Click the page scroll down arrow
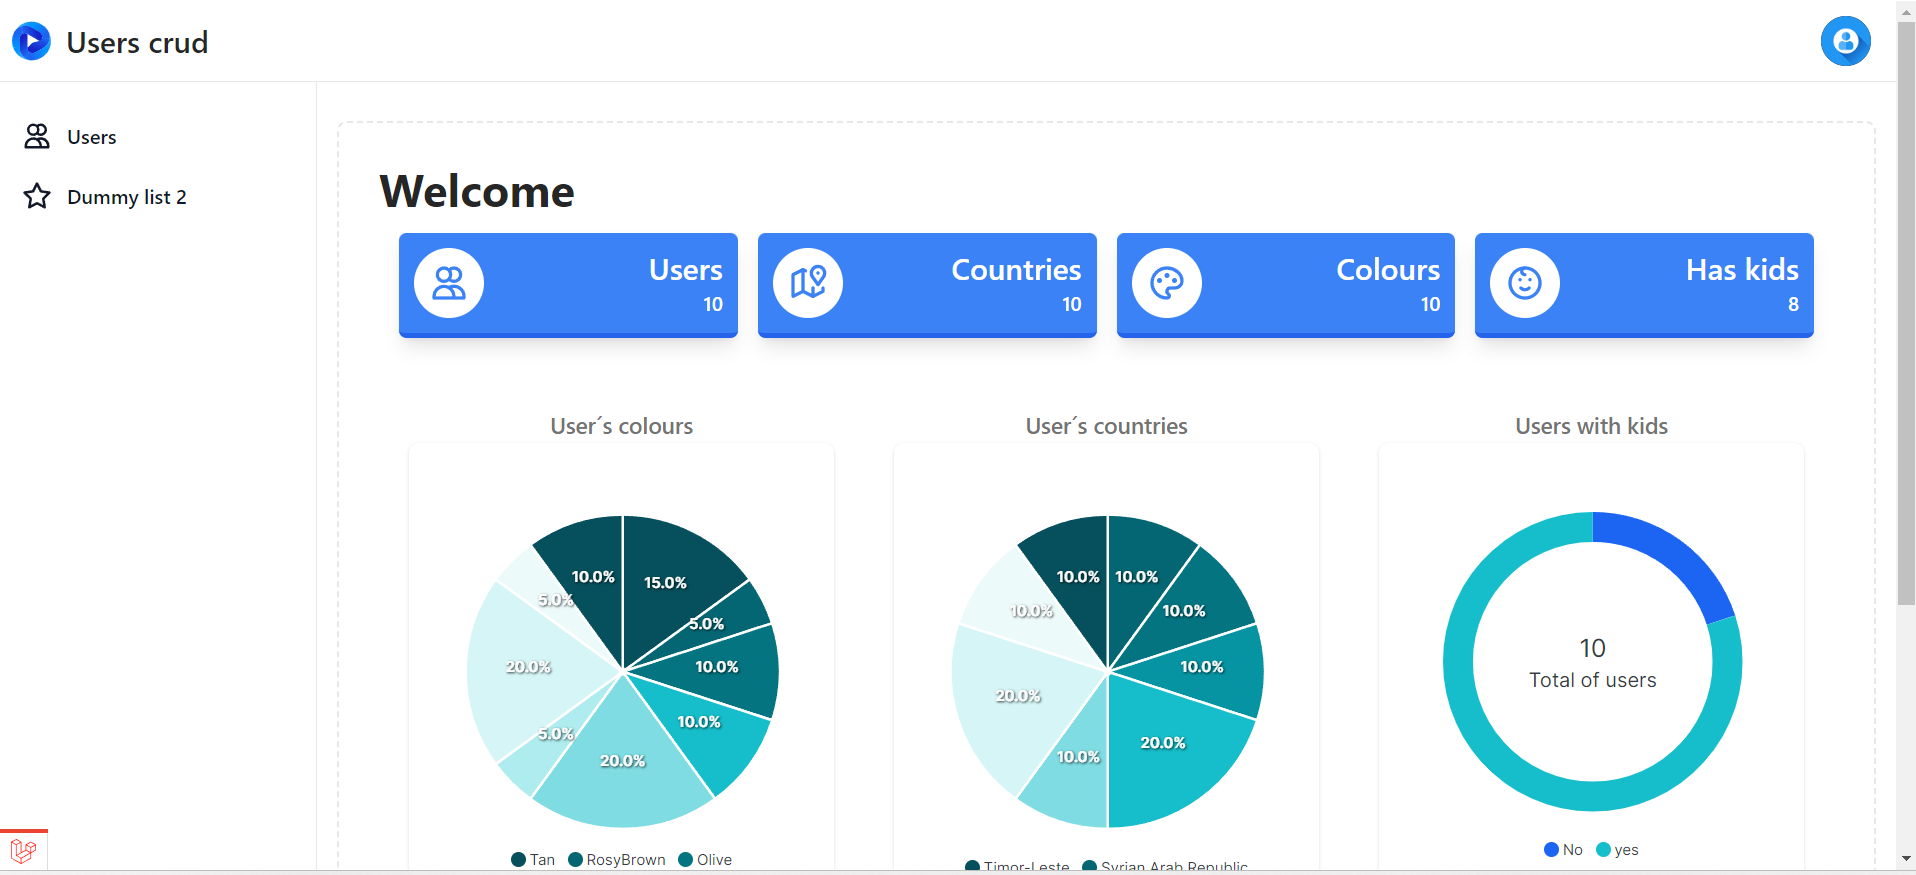Screen dimensions: 1916x875 click(x=1906, y=858)
